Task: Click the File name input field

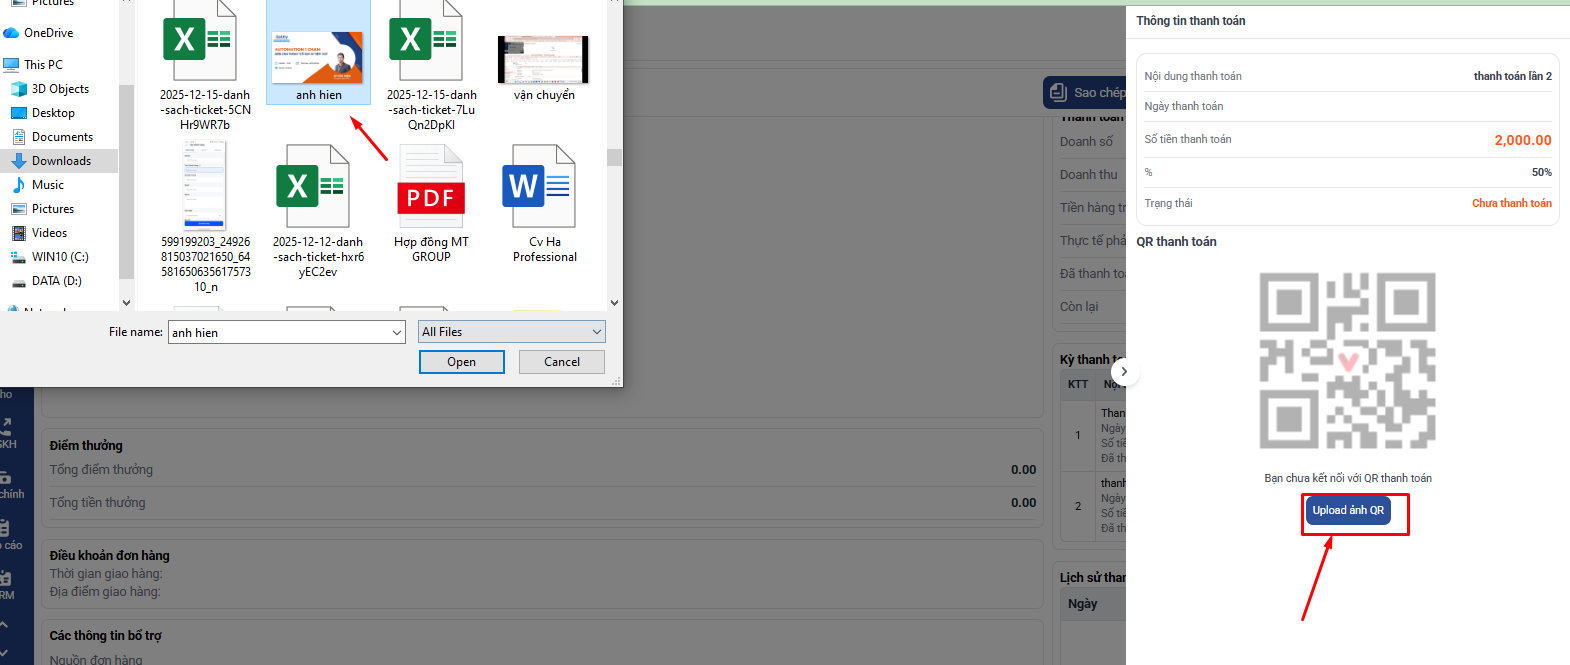Action: click(x=278, y=332)
